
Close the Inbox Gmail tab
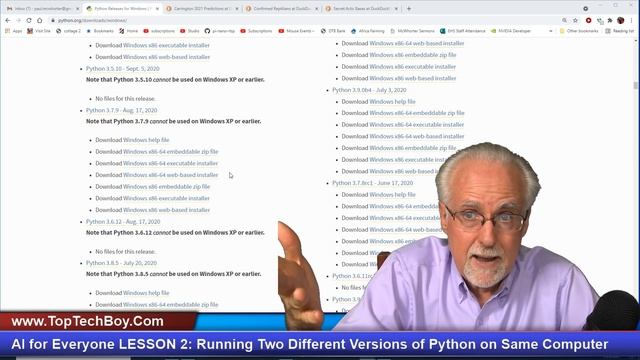(77, 9)
